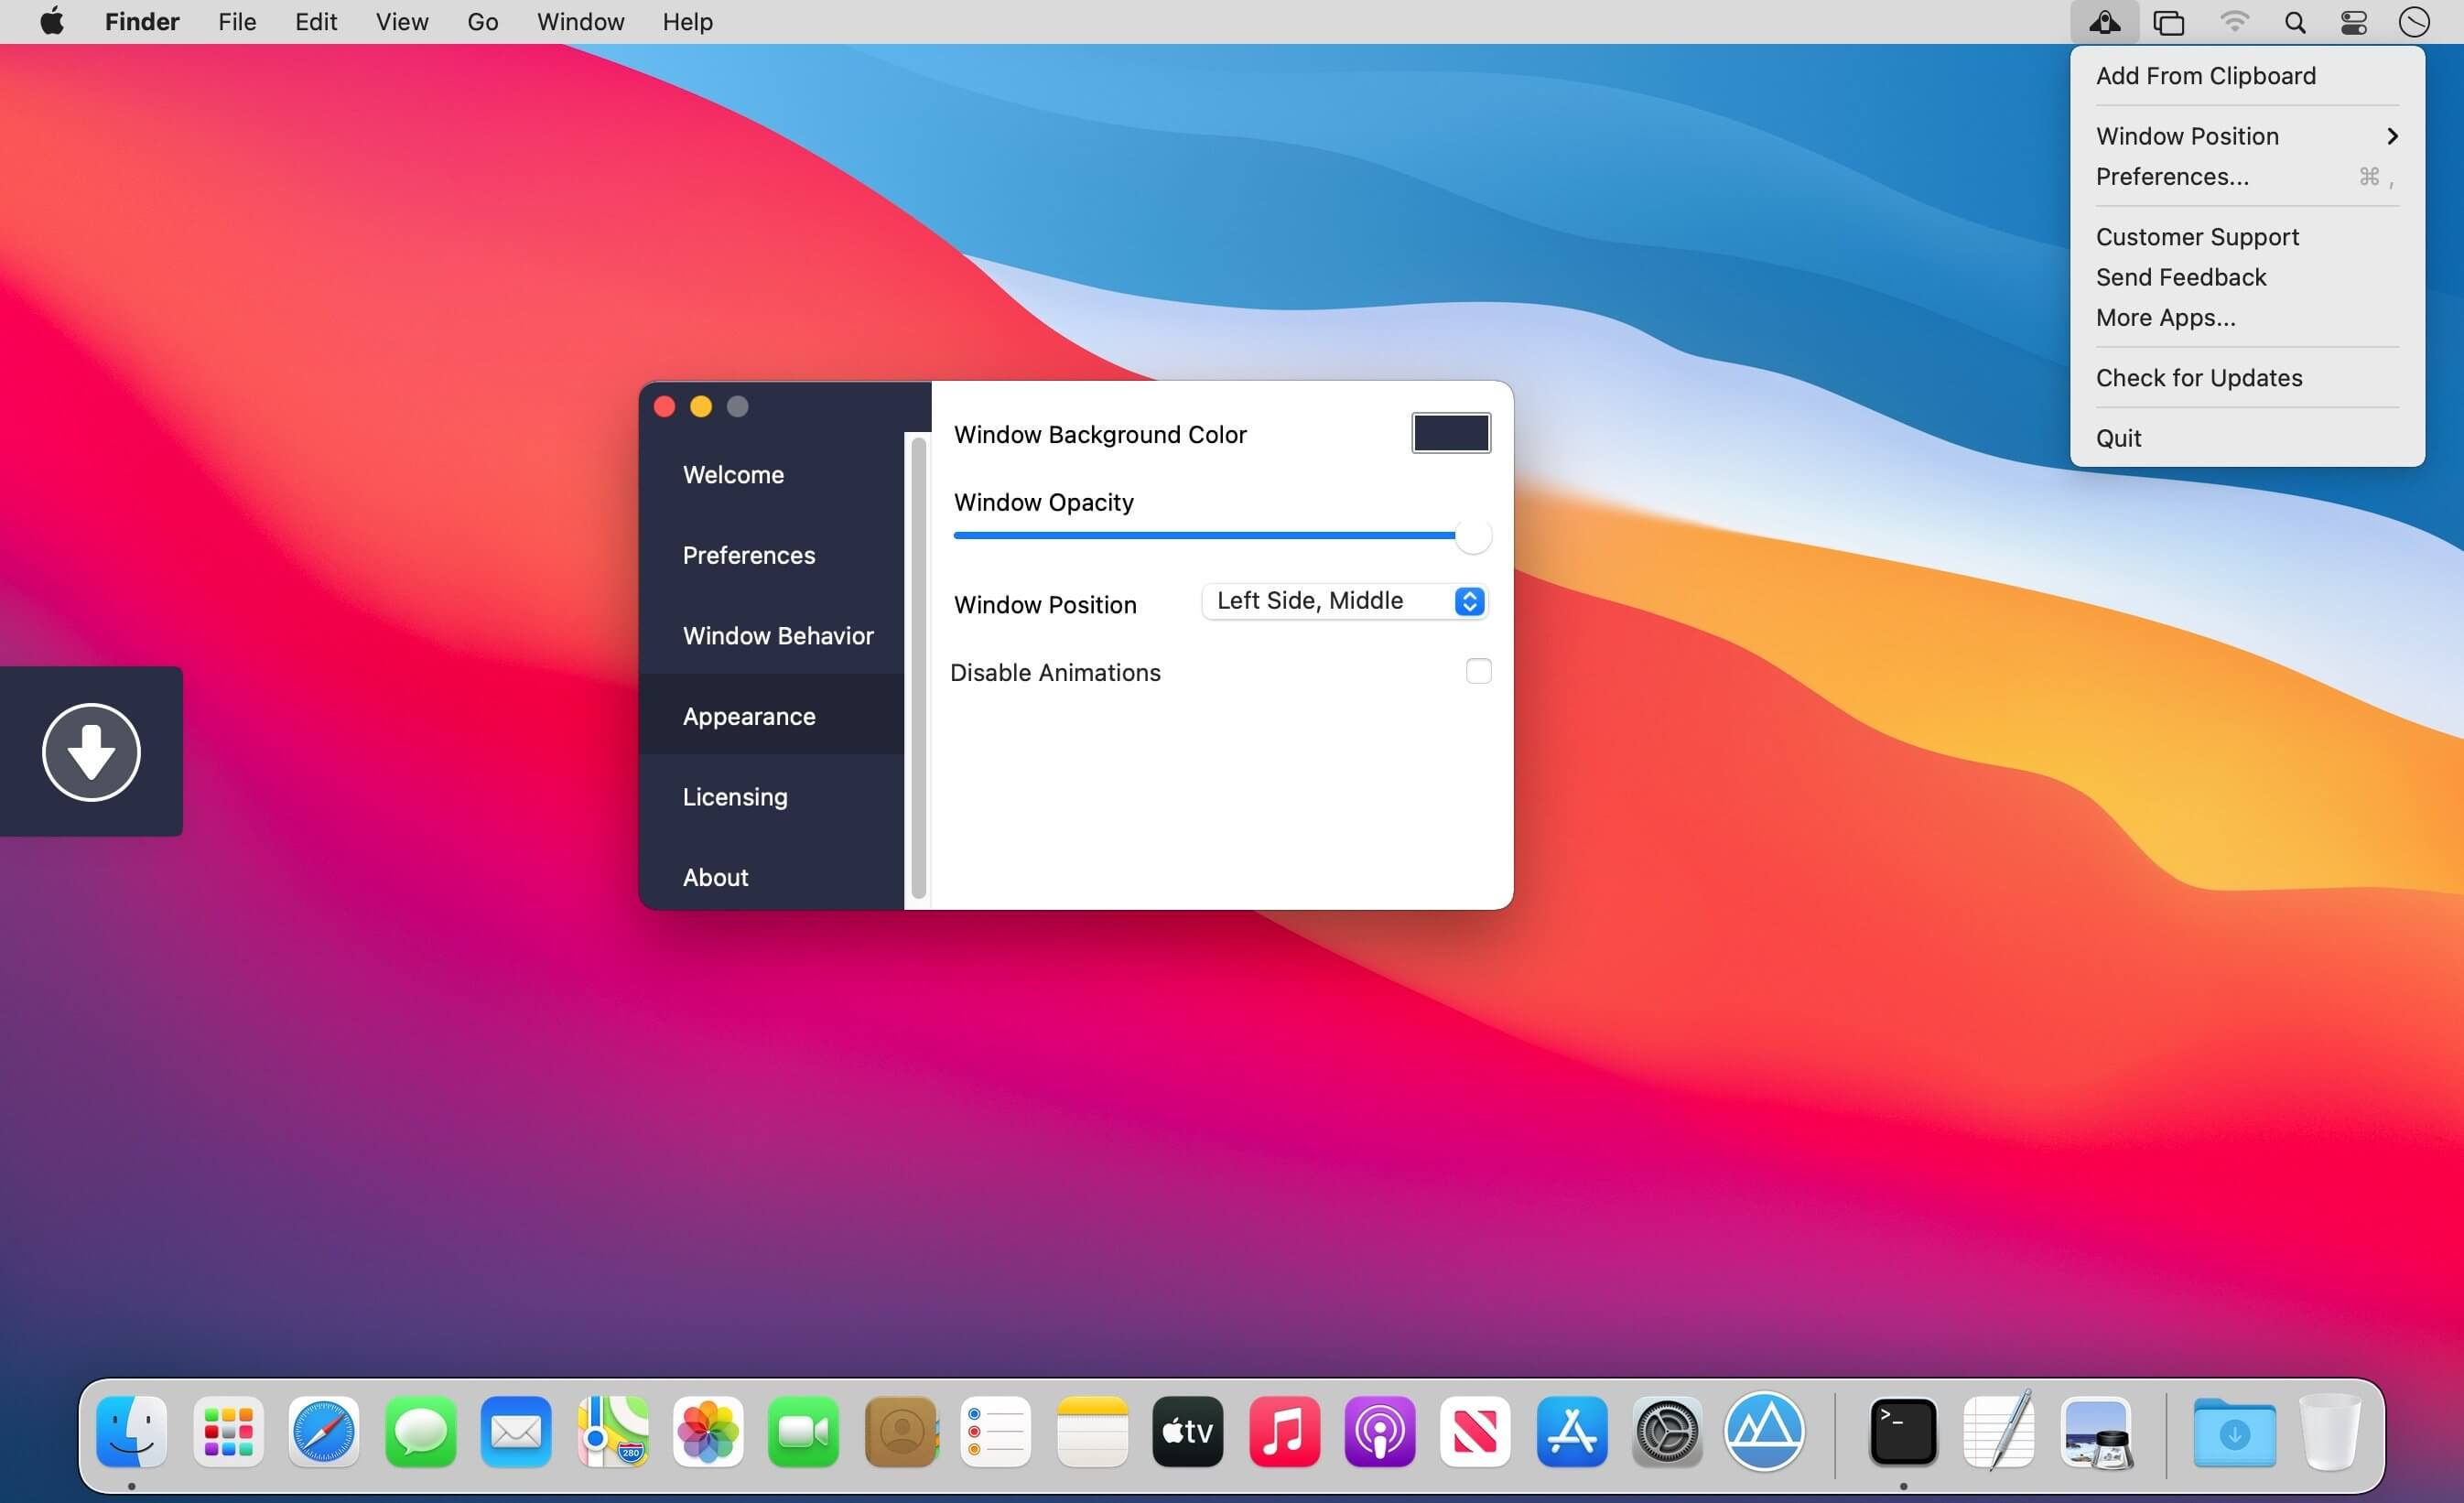Launch Finder from the Dock
The image size is (2464, 1503).
point(132,1432)
